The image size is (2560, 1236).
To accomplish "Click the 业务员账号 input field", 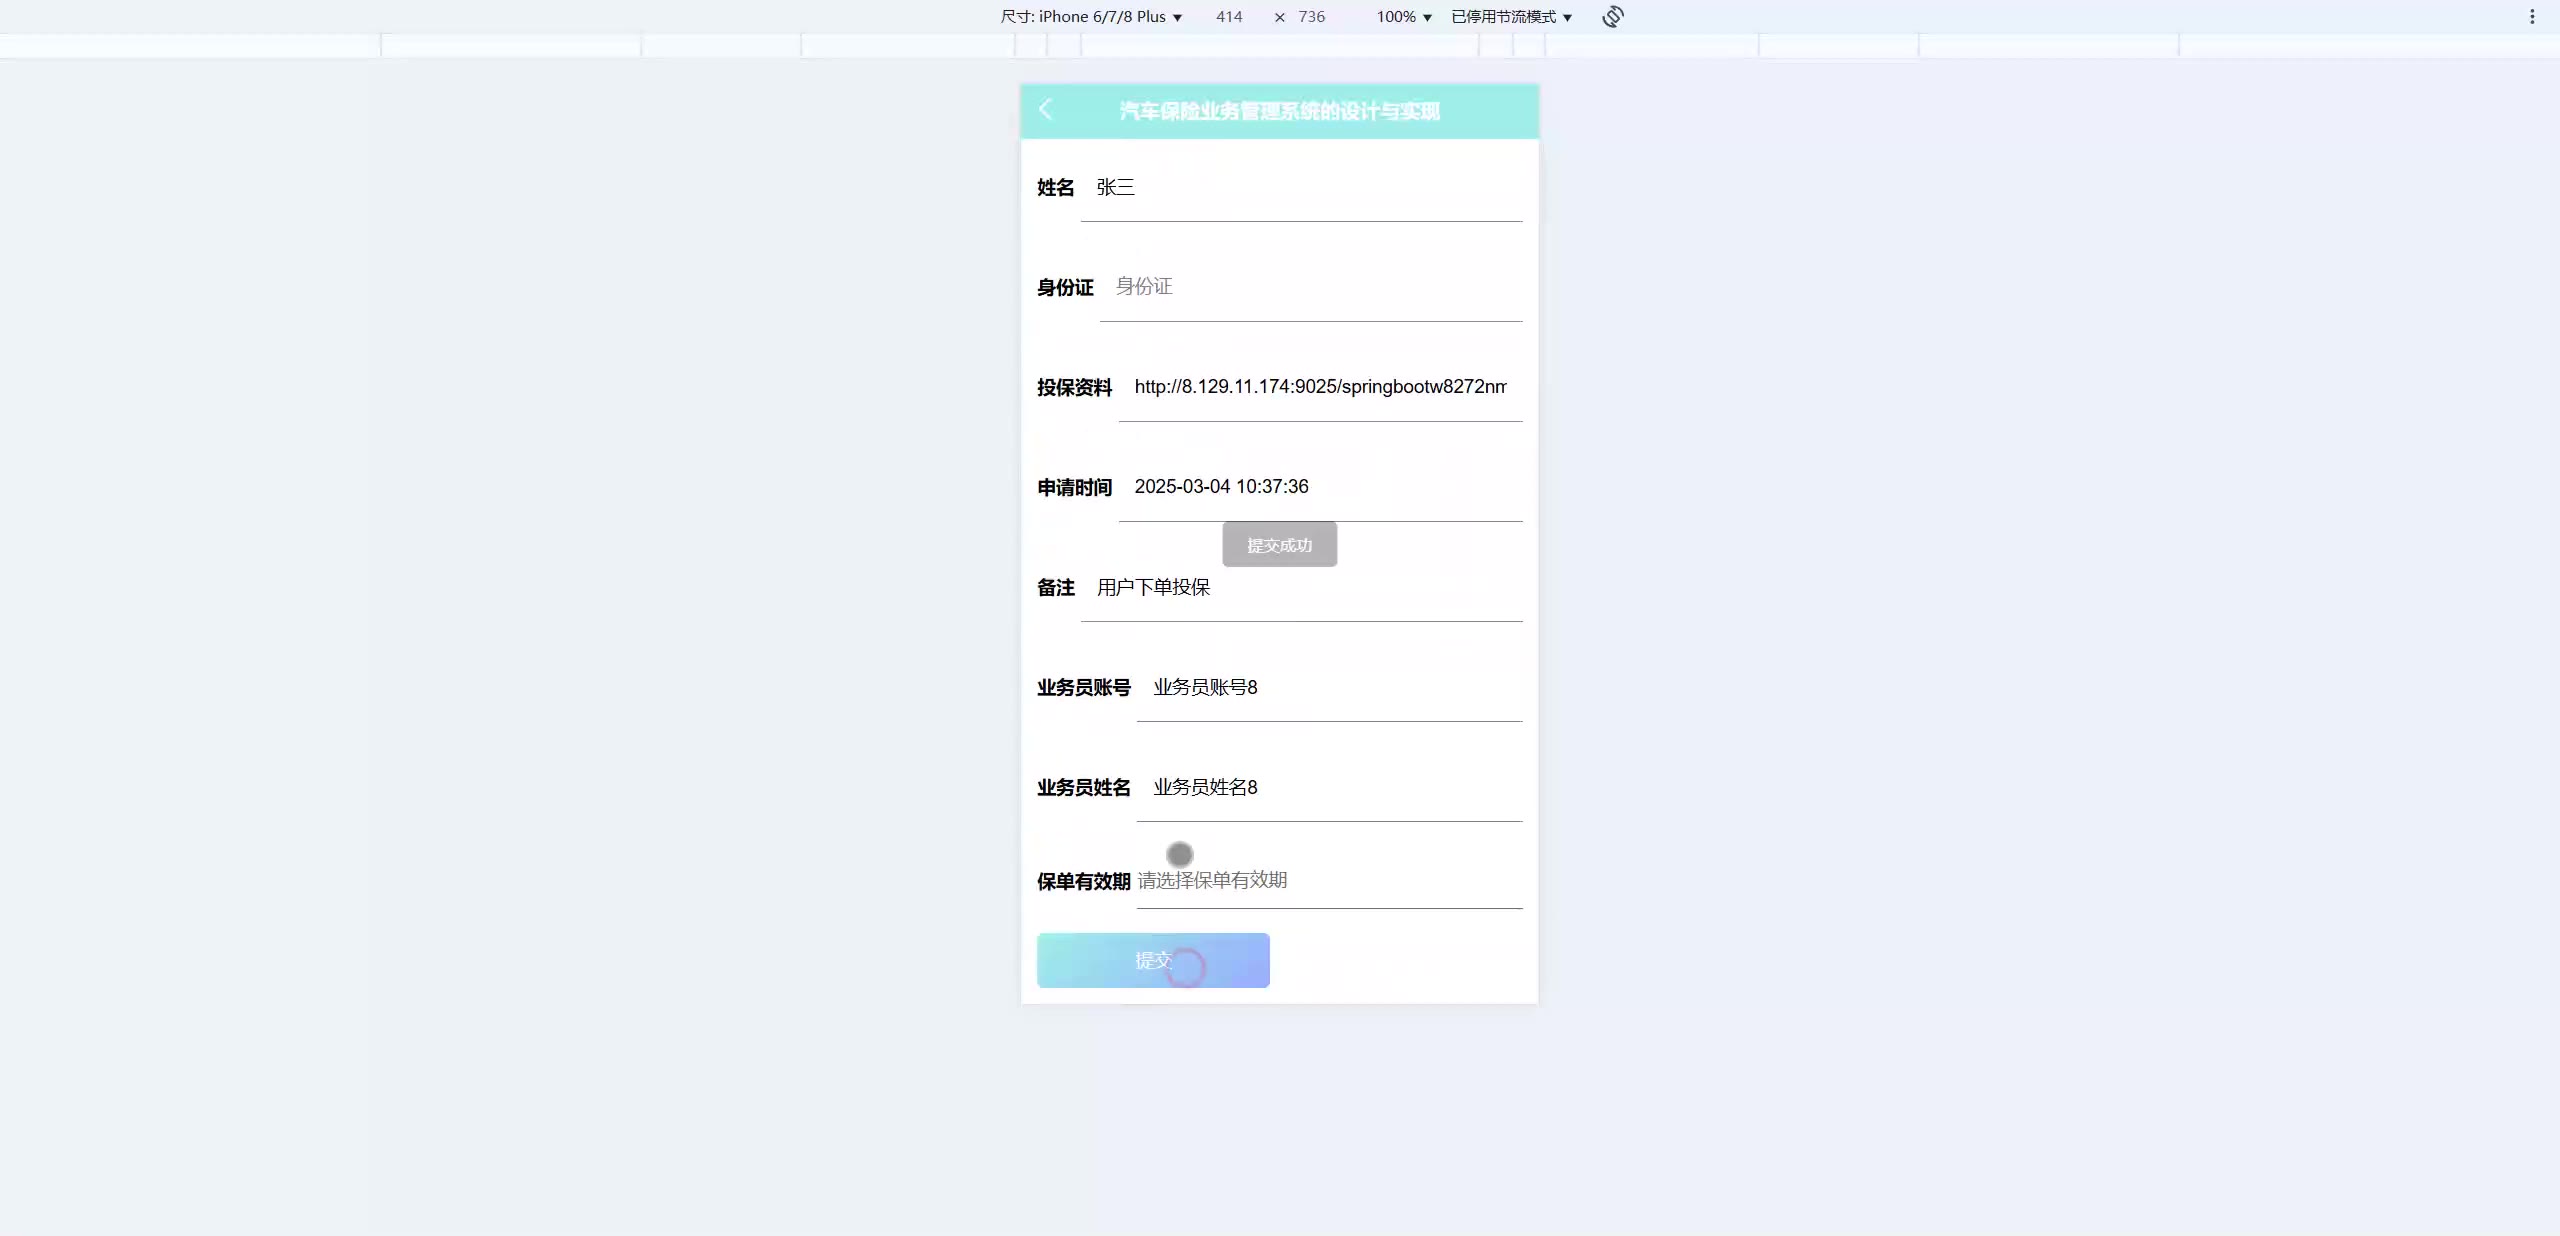I will (1330, 688).
